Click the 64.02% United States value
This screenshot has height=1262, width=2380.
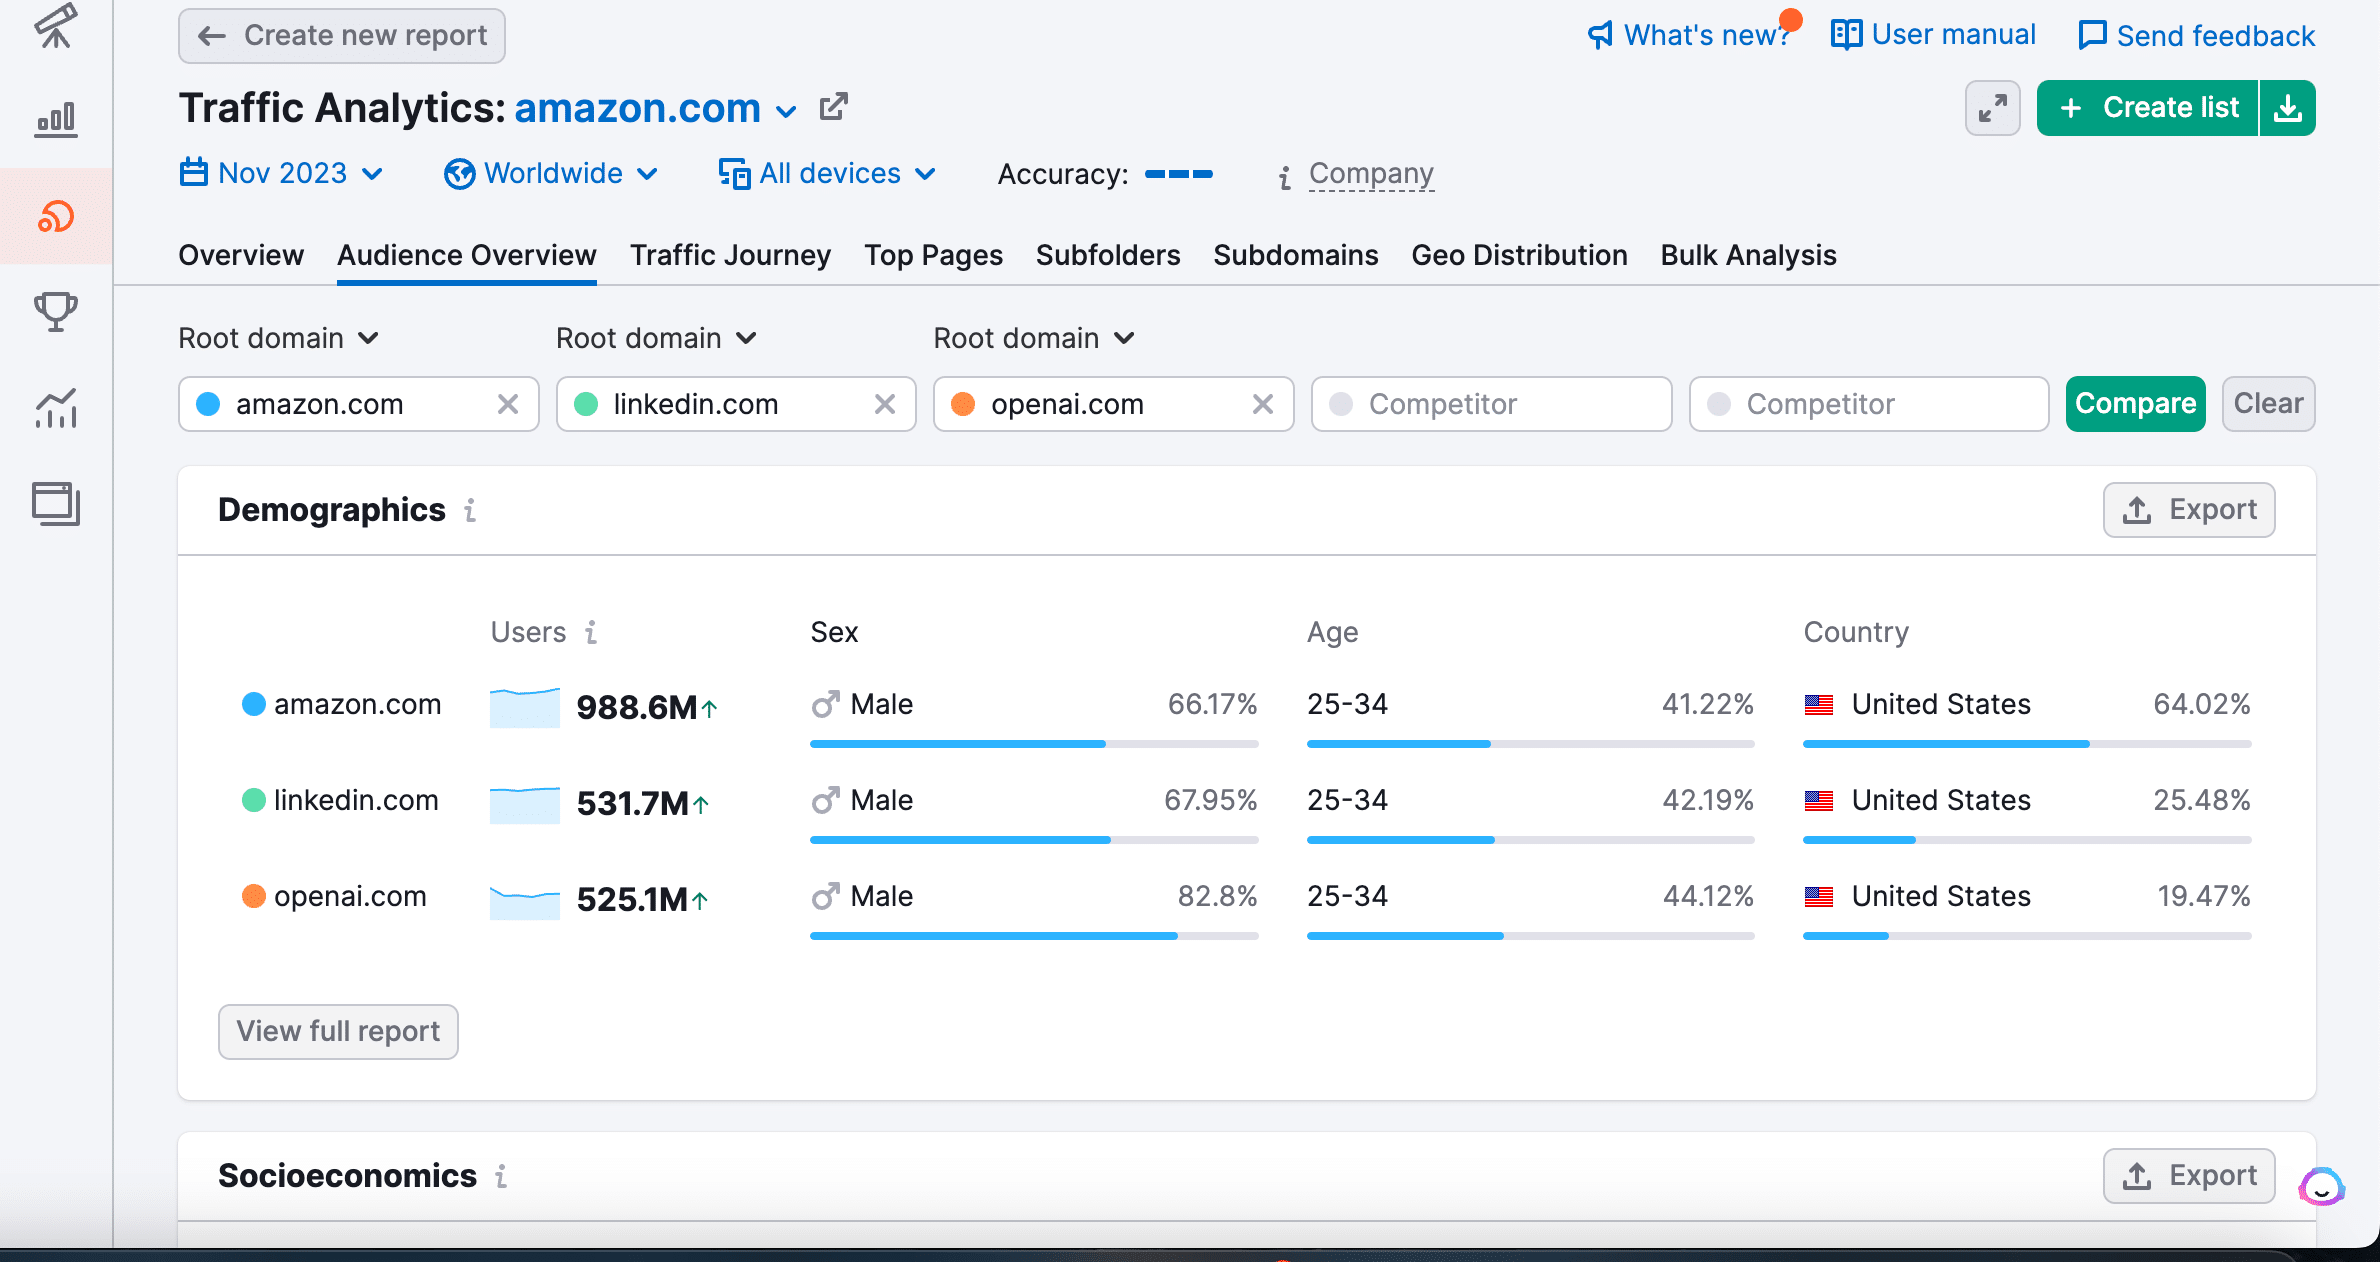[2202, 704]
